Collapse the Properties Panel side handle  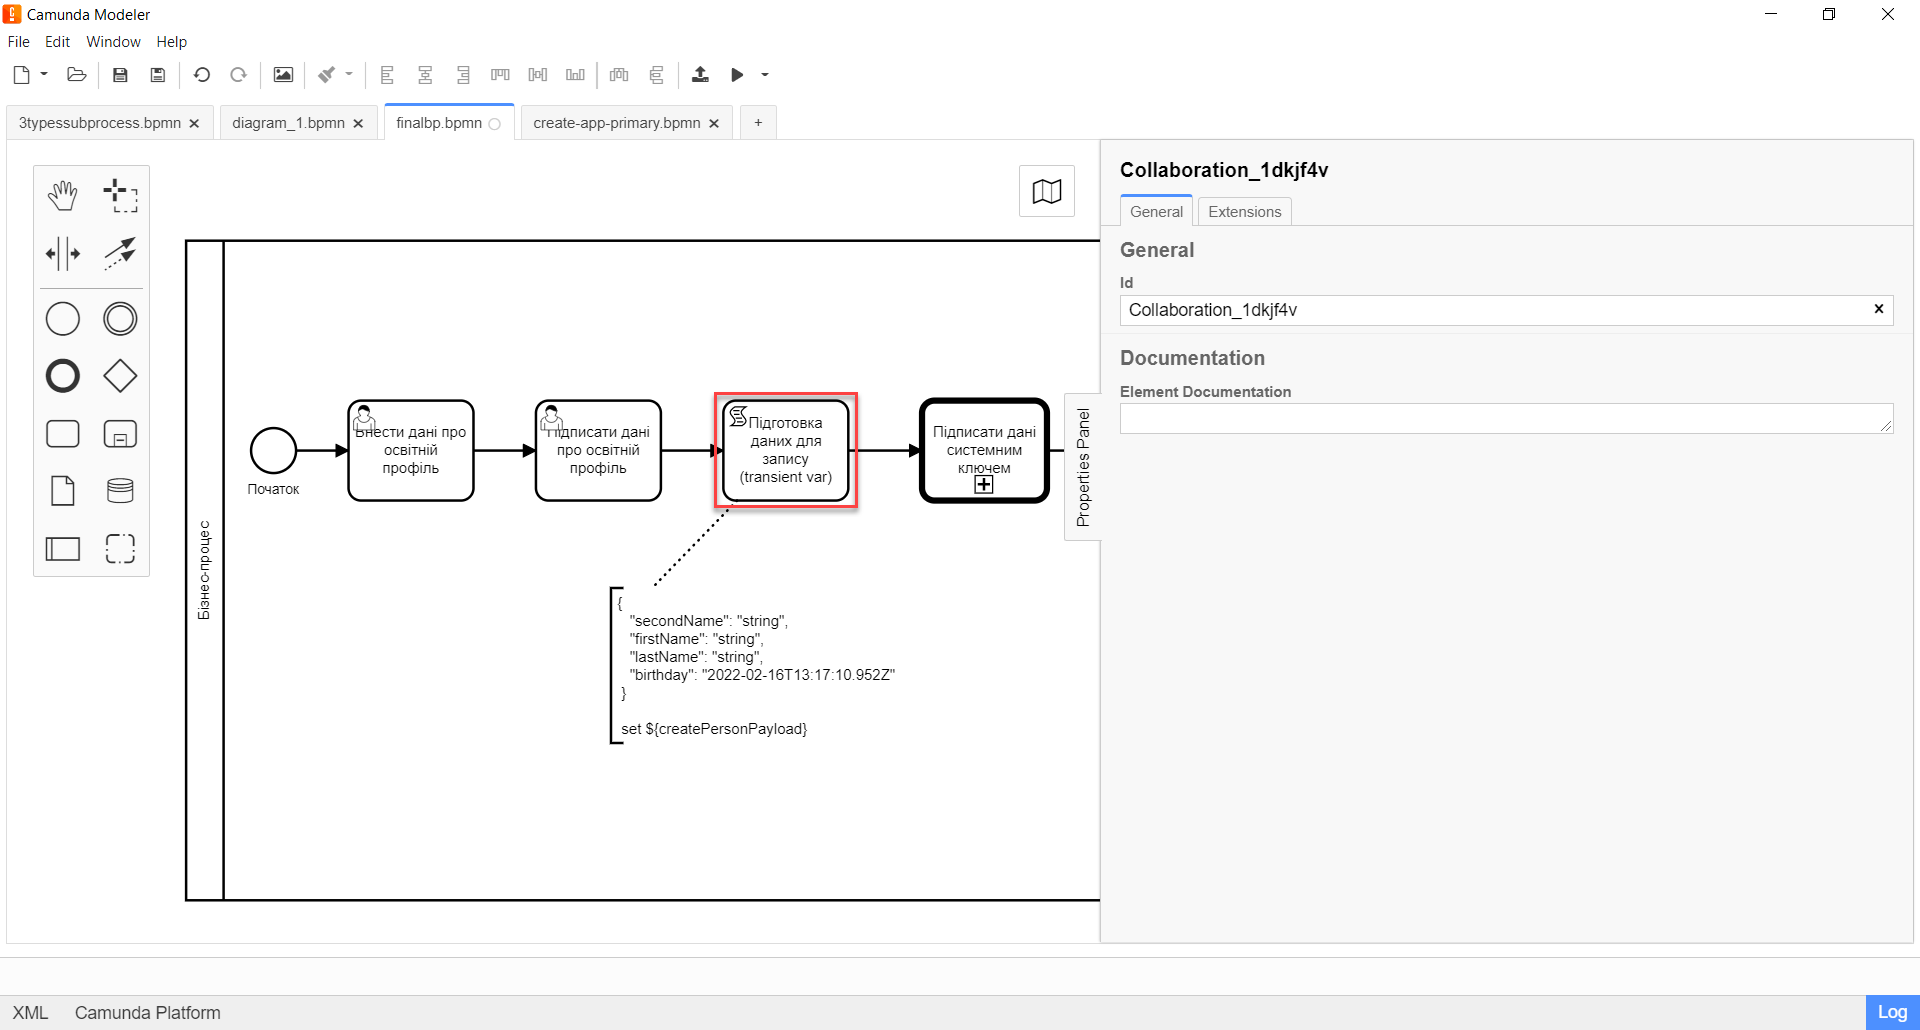(1083, 467)
